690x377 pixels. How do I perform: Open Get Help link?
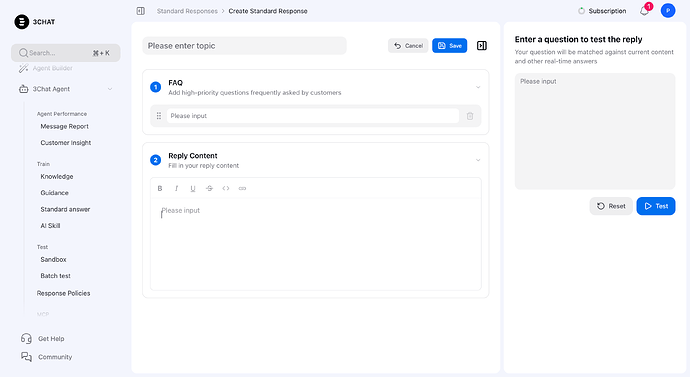(x=51, y=339)
